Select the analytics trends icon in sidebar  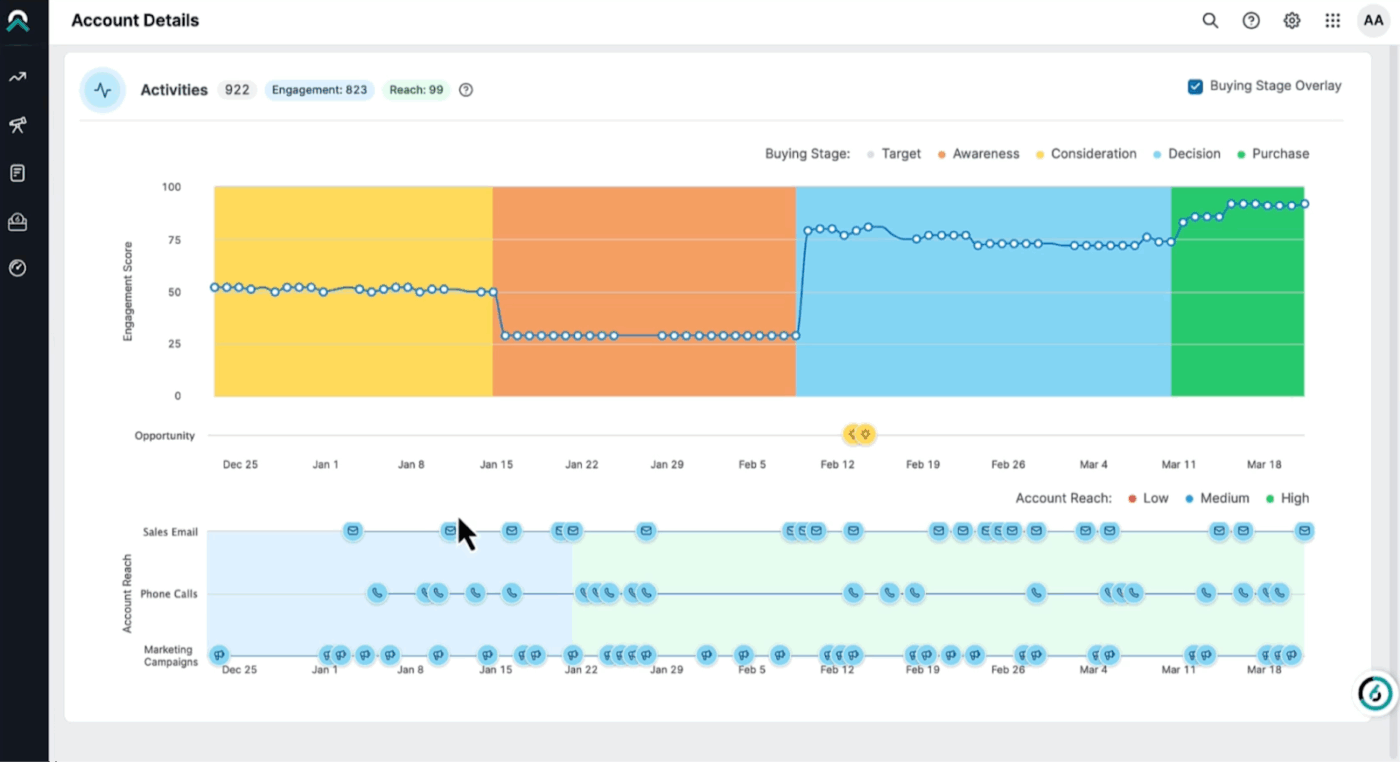[18, 76]
